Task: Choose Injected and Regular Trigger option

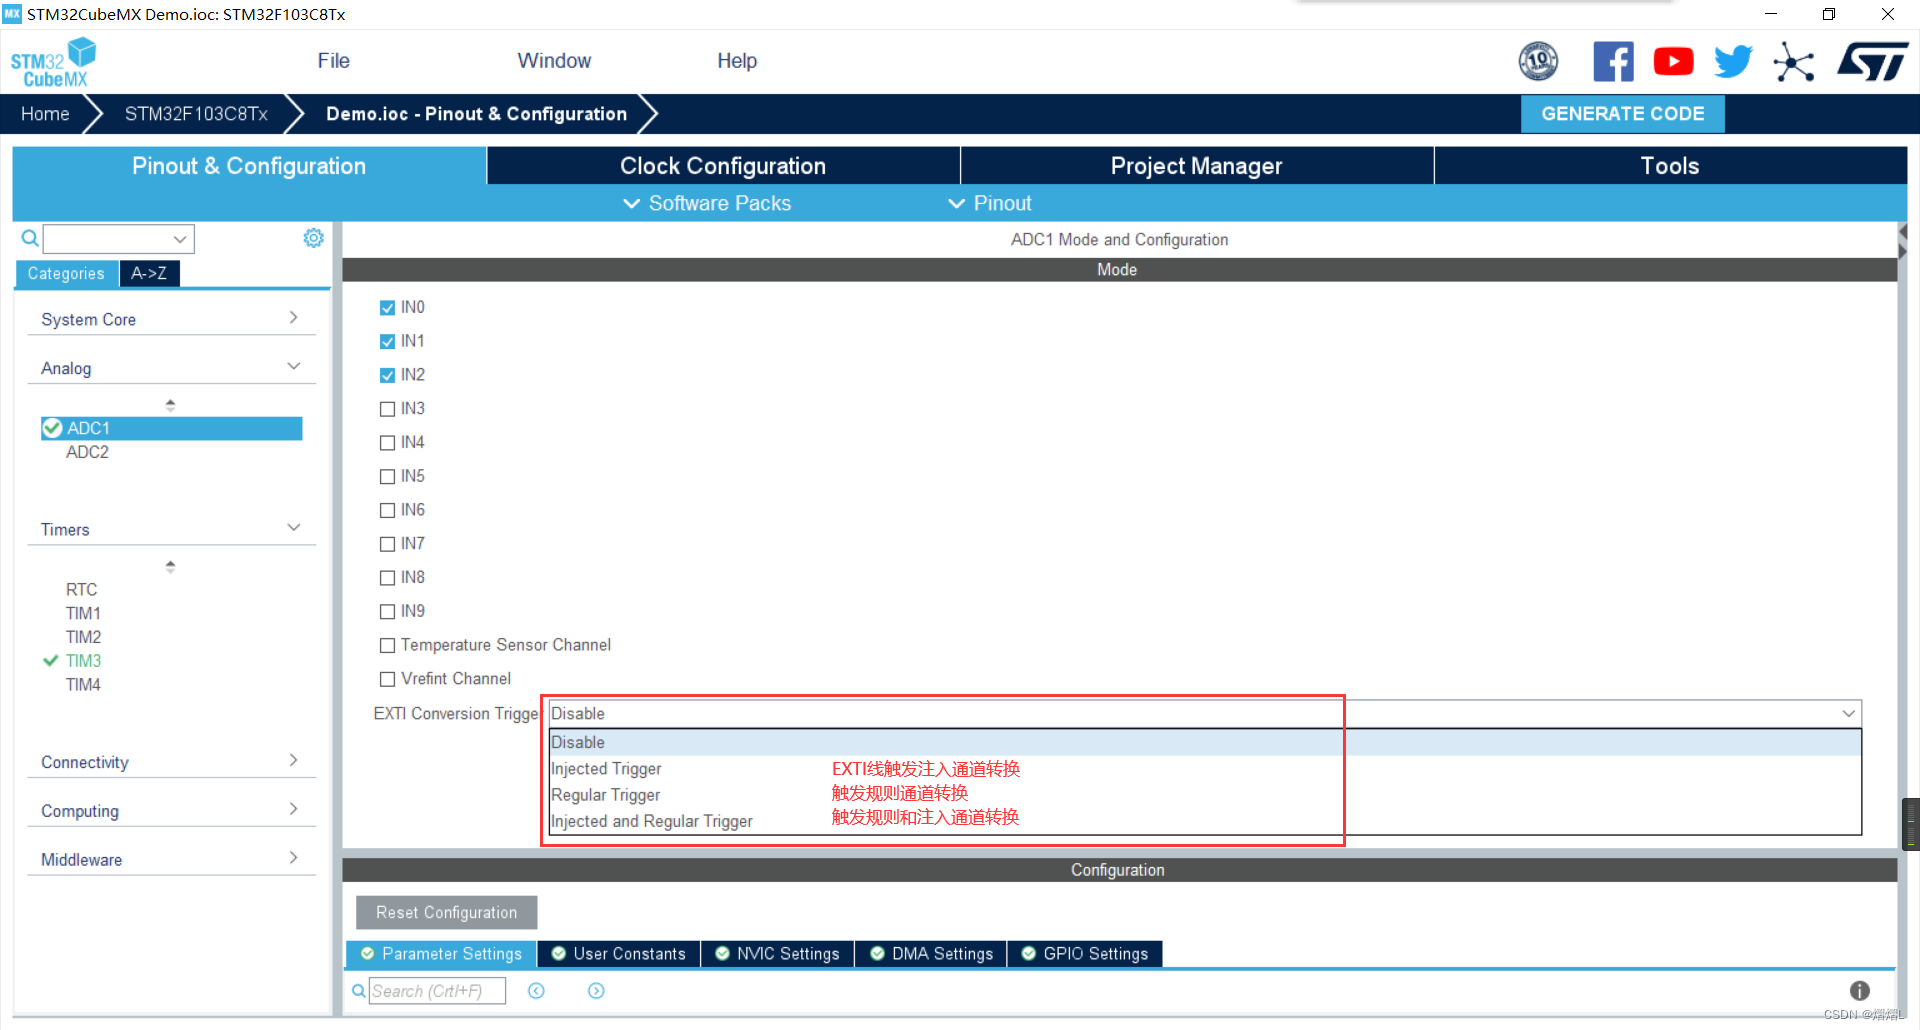Action: (x=1205, y=821)
